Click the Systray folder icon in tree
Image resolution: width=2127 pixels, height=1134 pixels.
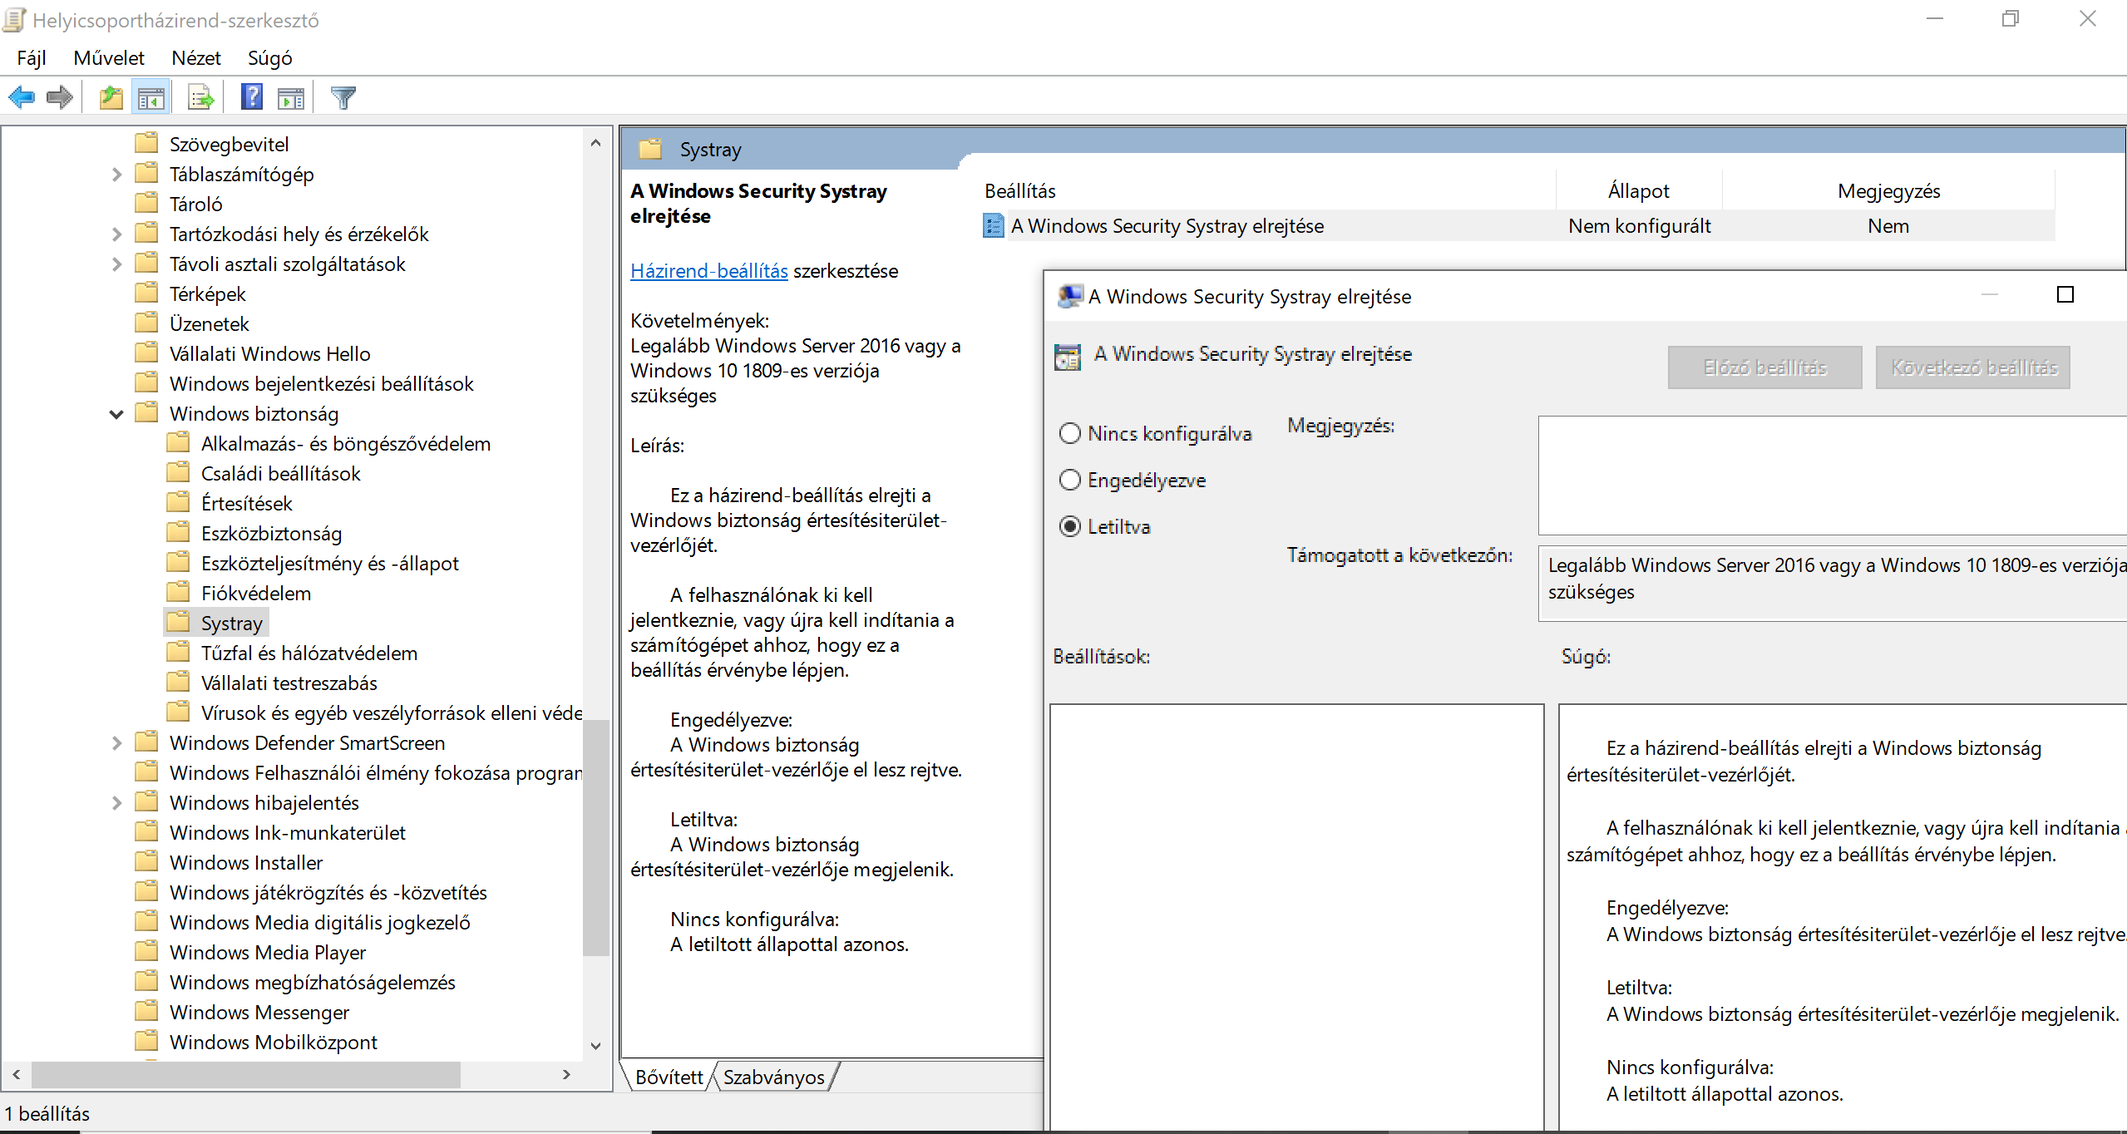click(x=178, y=623)
